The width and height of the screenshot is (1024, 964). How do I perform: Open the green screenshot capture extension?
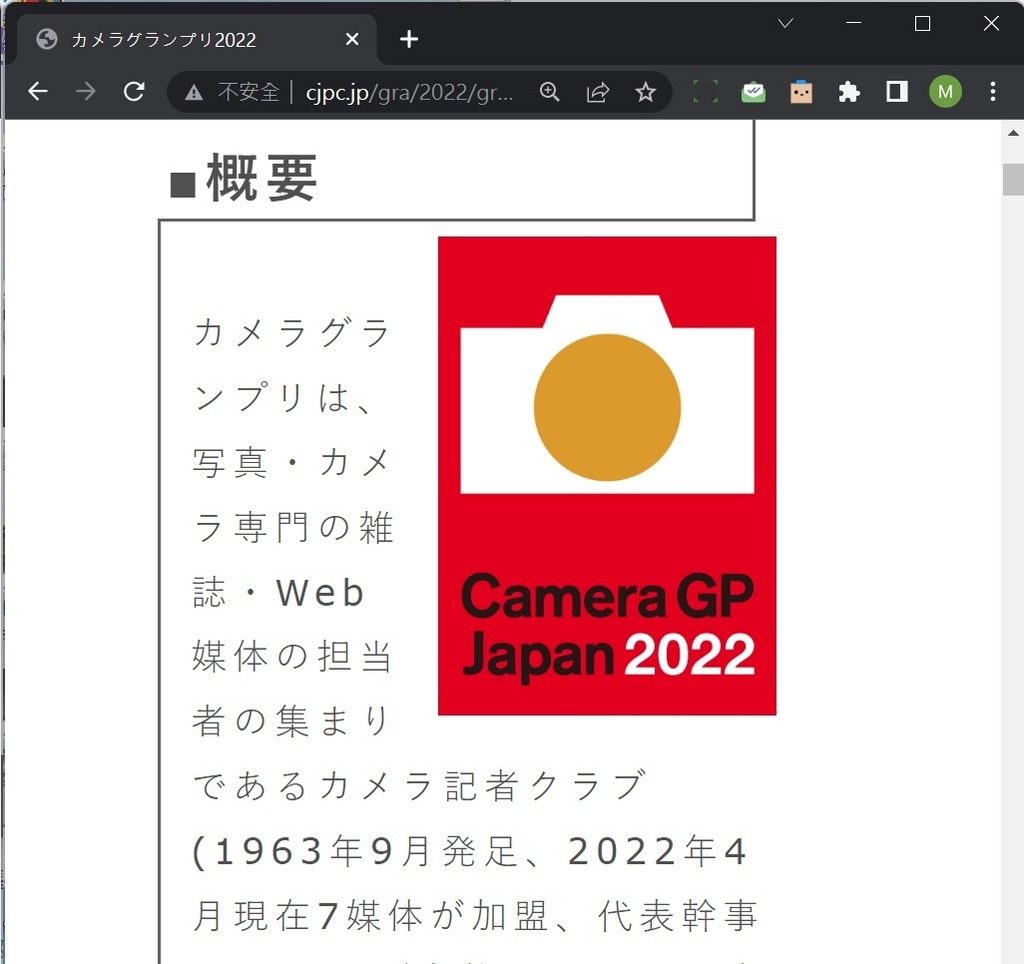tap(705, 92)
